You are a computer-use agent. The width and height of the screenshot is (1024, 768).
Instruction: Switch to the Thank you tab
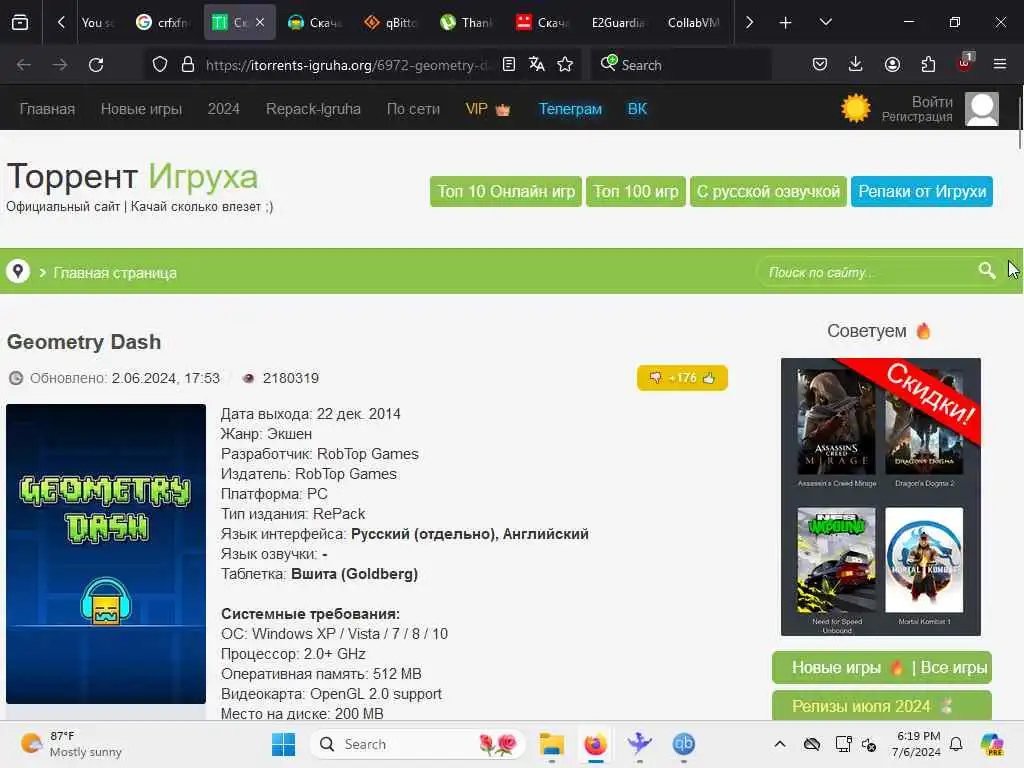tap(466, 22)
